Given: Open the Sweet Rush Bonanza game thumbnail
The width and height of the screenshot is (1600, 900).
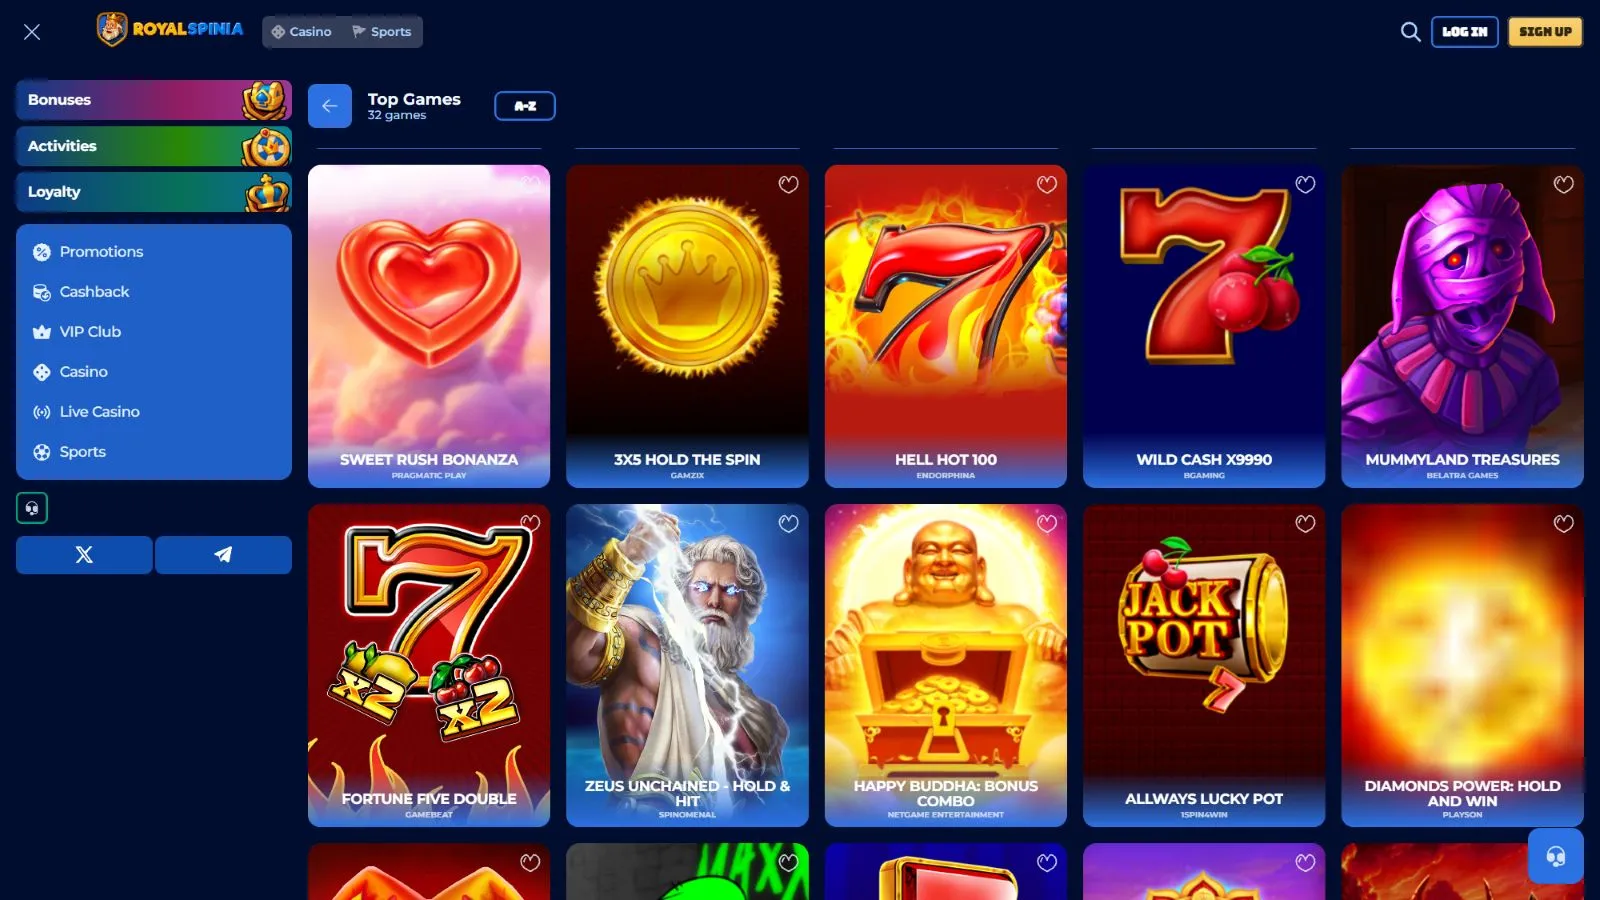Looking at the screenshot, I should click(429, 326).
